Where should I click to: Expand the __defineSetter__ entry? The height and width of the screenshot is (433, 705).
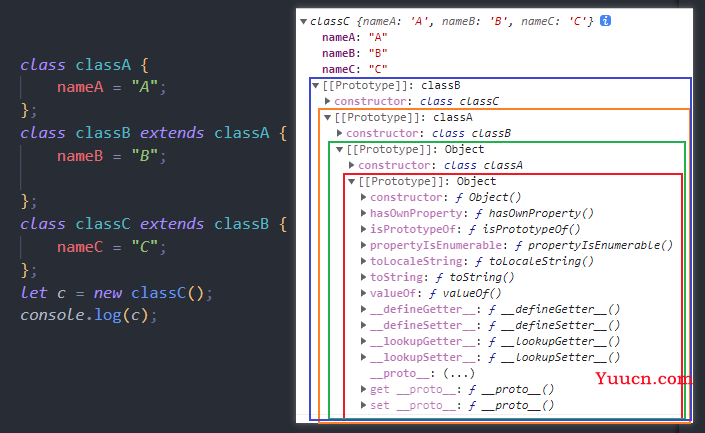tap(364, 325)
